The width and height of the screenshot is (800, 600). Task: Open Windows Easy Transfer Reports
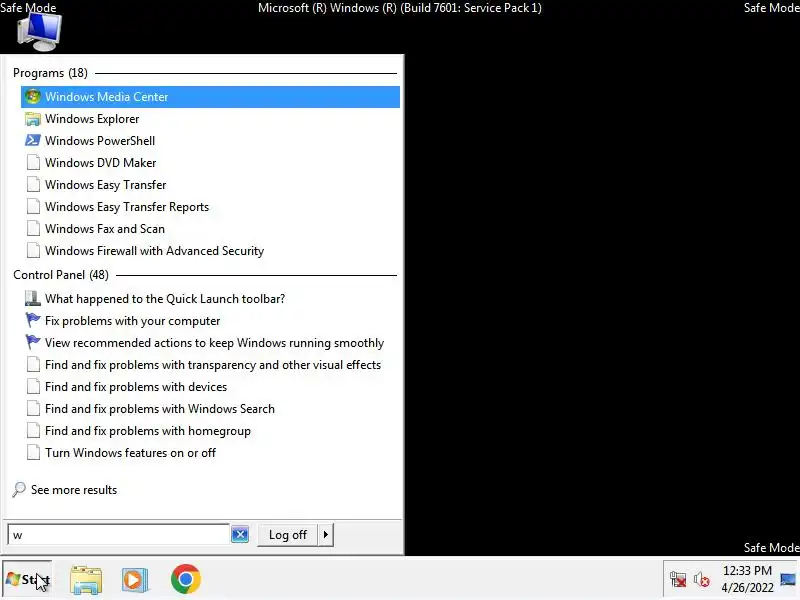click(x=210, y=207)
